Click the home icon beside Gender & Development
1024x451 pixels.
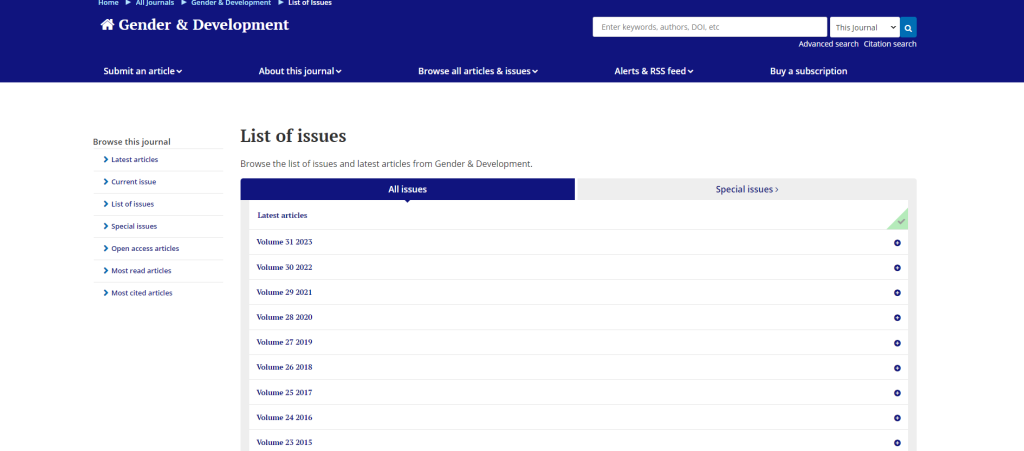click(108, 25)
